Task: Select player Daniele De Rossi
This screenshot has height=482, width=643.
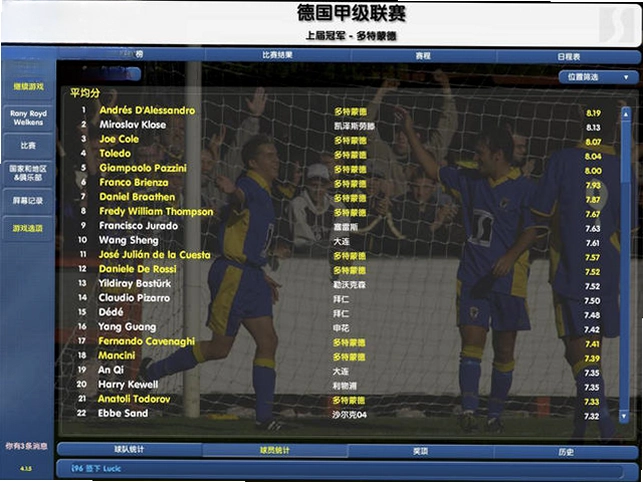Action: tap(137, 269)
